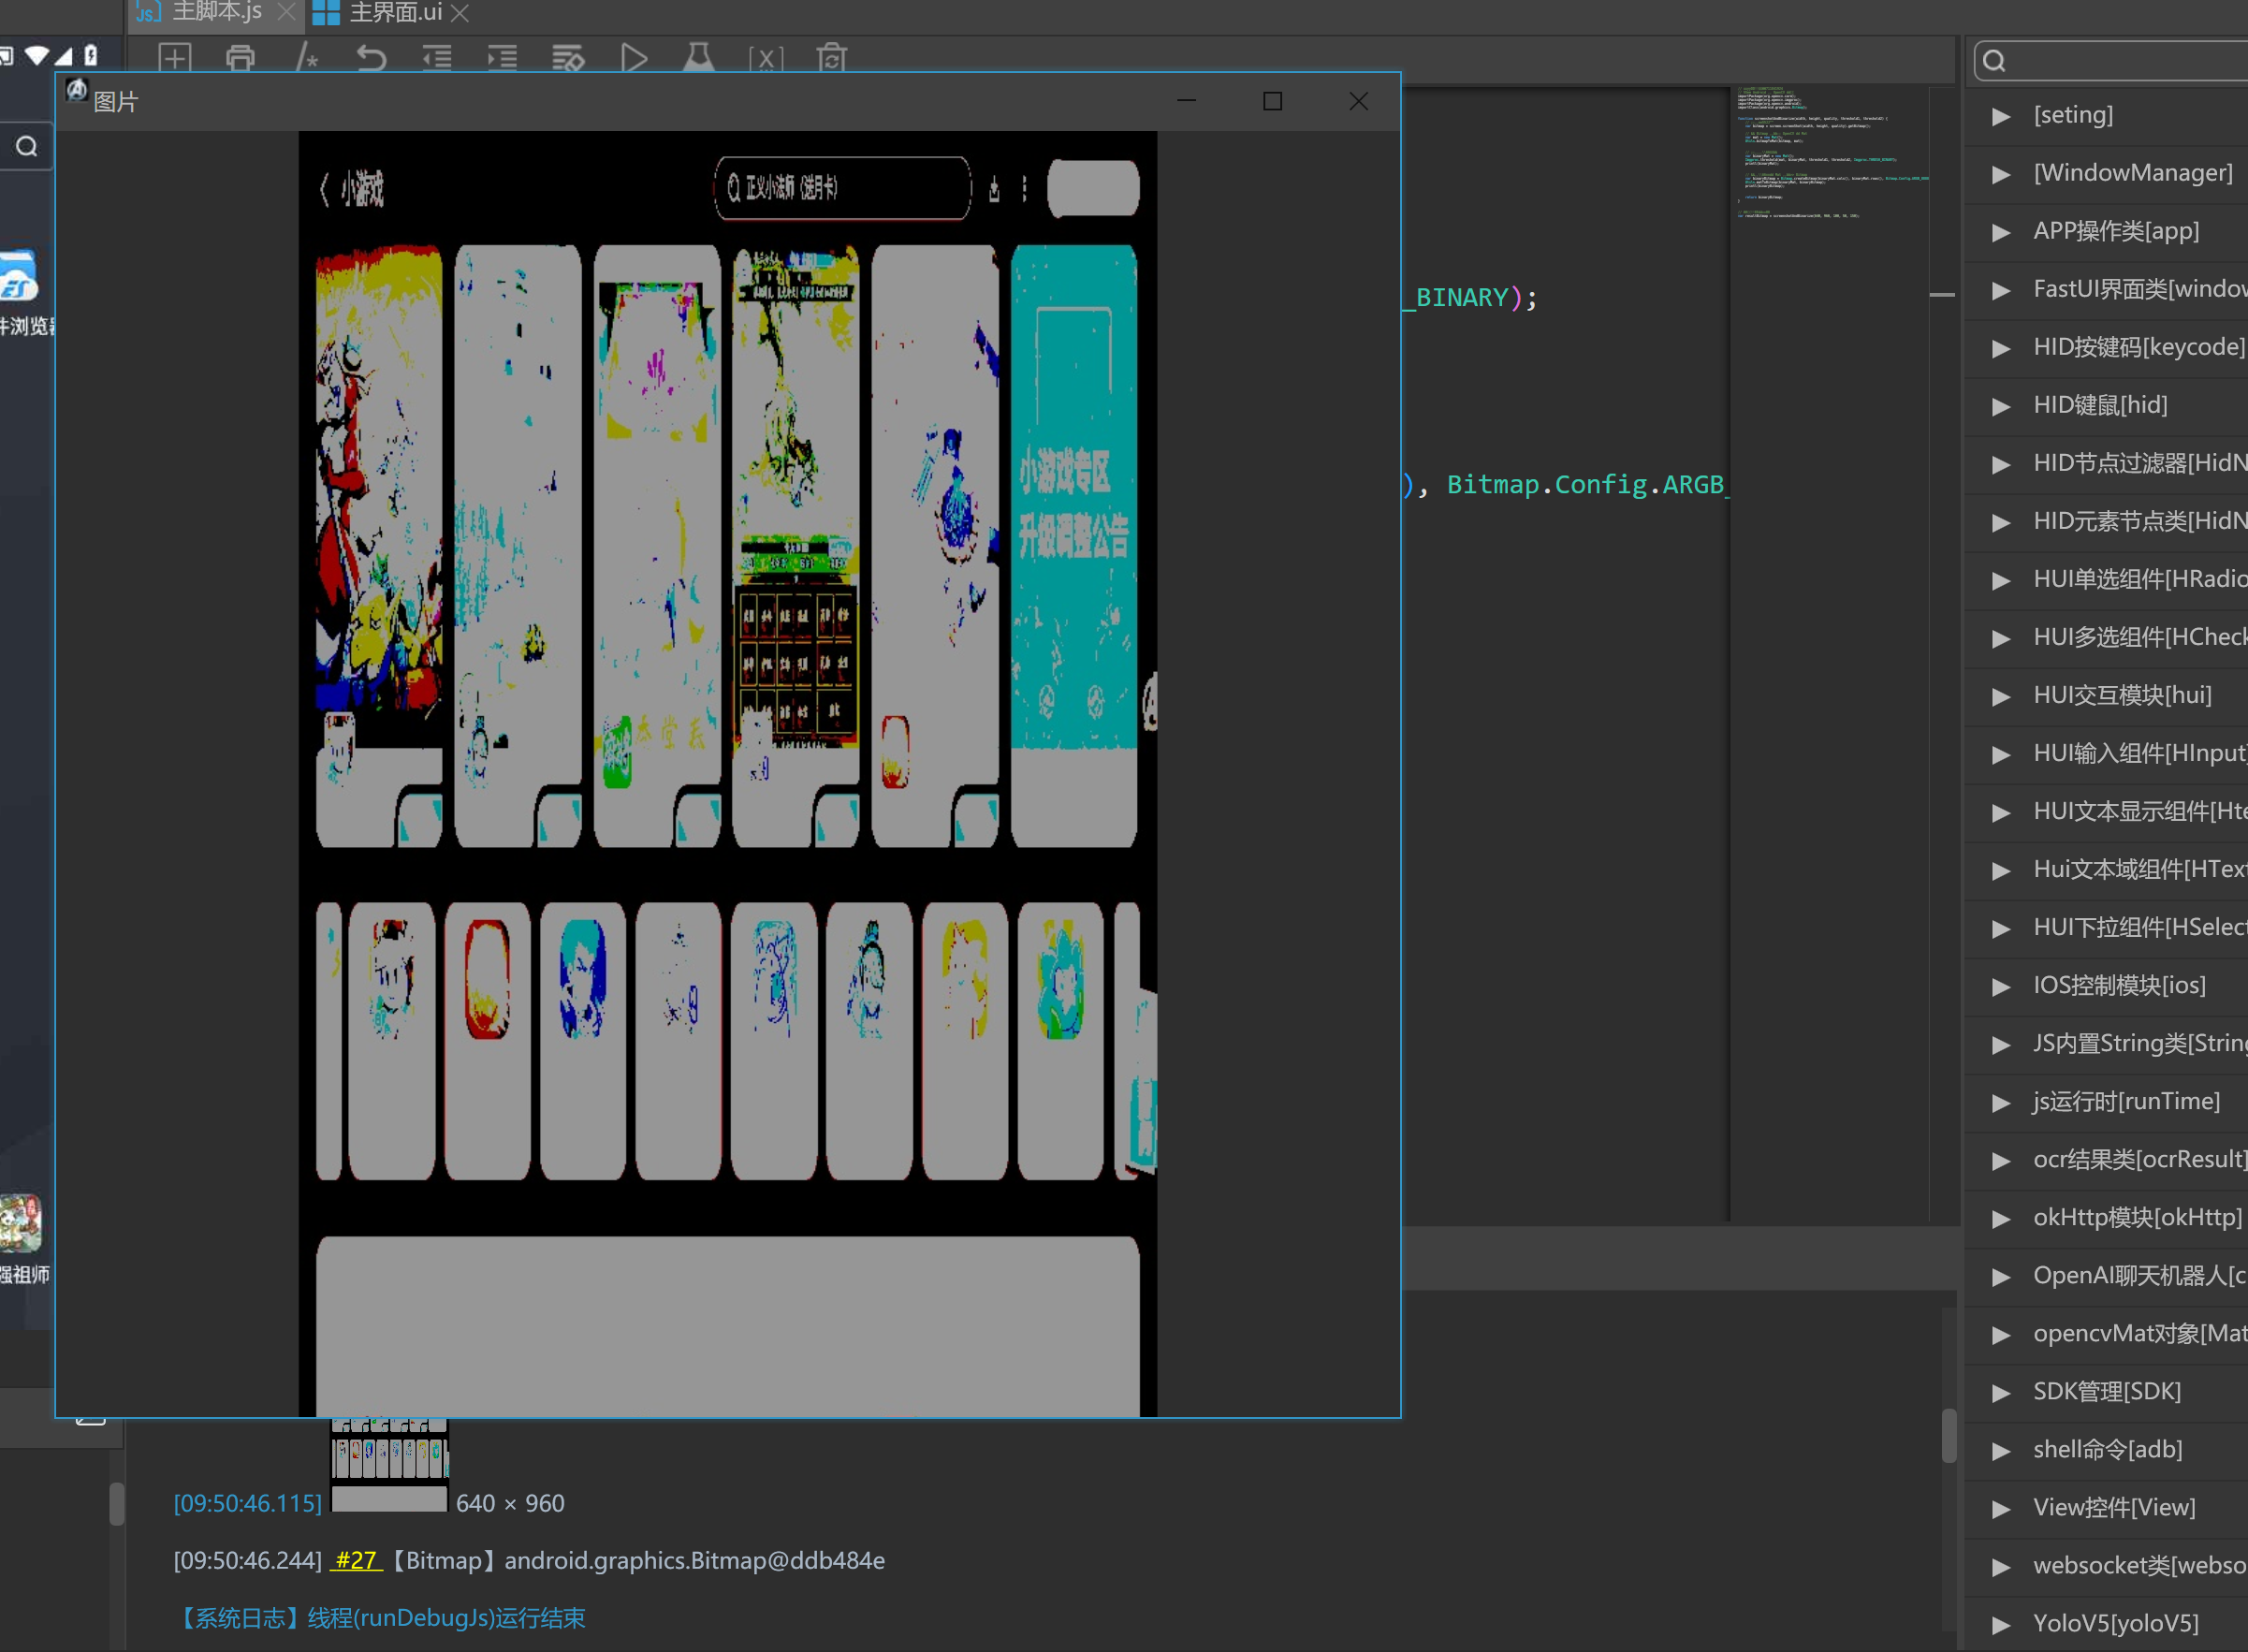Open the #27 line link in log
This screenshot has width=2248, height=1652.
pos(355,1561)
